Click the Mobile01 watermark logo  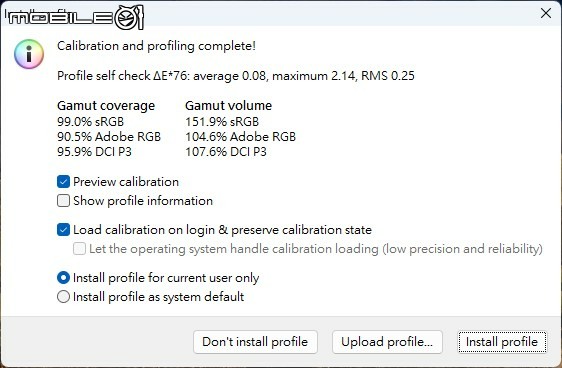click(74, 17)
